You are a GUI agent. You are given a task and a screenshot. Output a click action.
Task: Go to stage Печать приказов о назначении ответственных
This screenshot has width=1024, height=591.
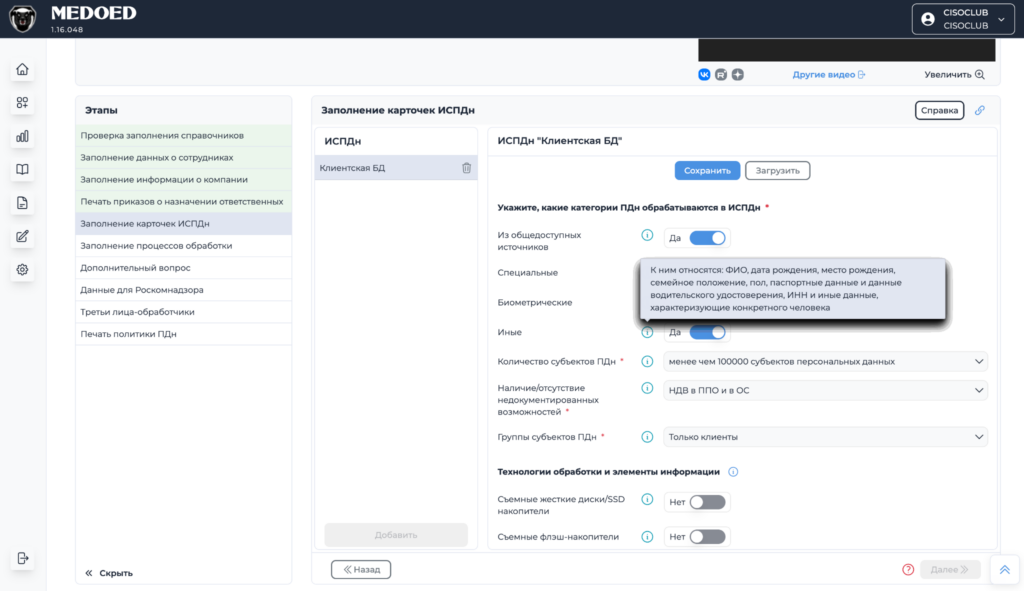(x=184, y=202)
